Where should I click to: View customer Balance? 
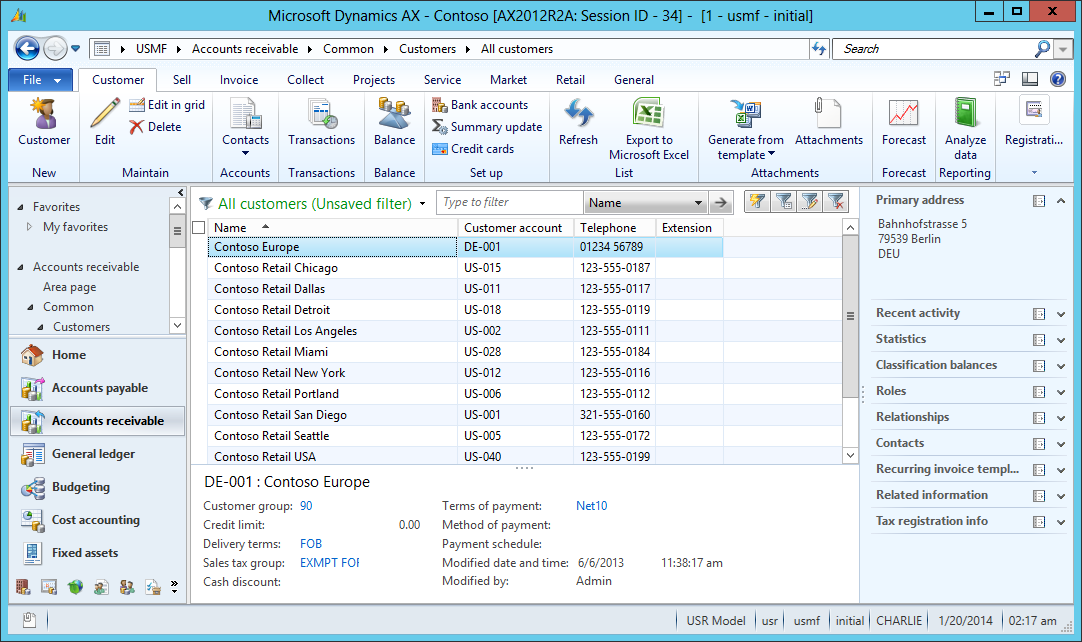(x=394, y=121)
